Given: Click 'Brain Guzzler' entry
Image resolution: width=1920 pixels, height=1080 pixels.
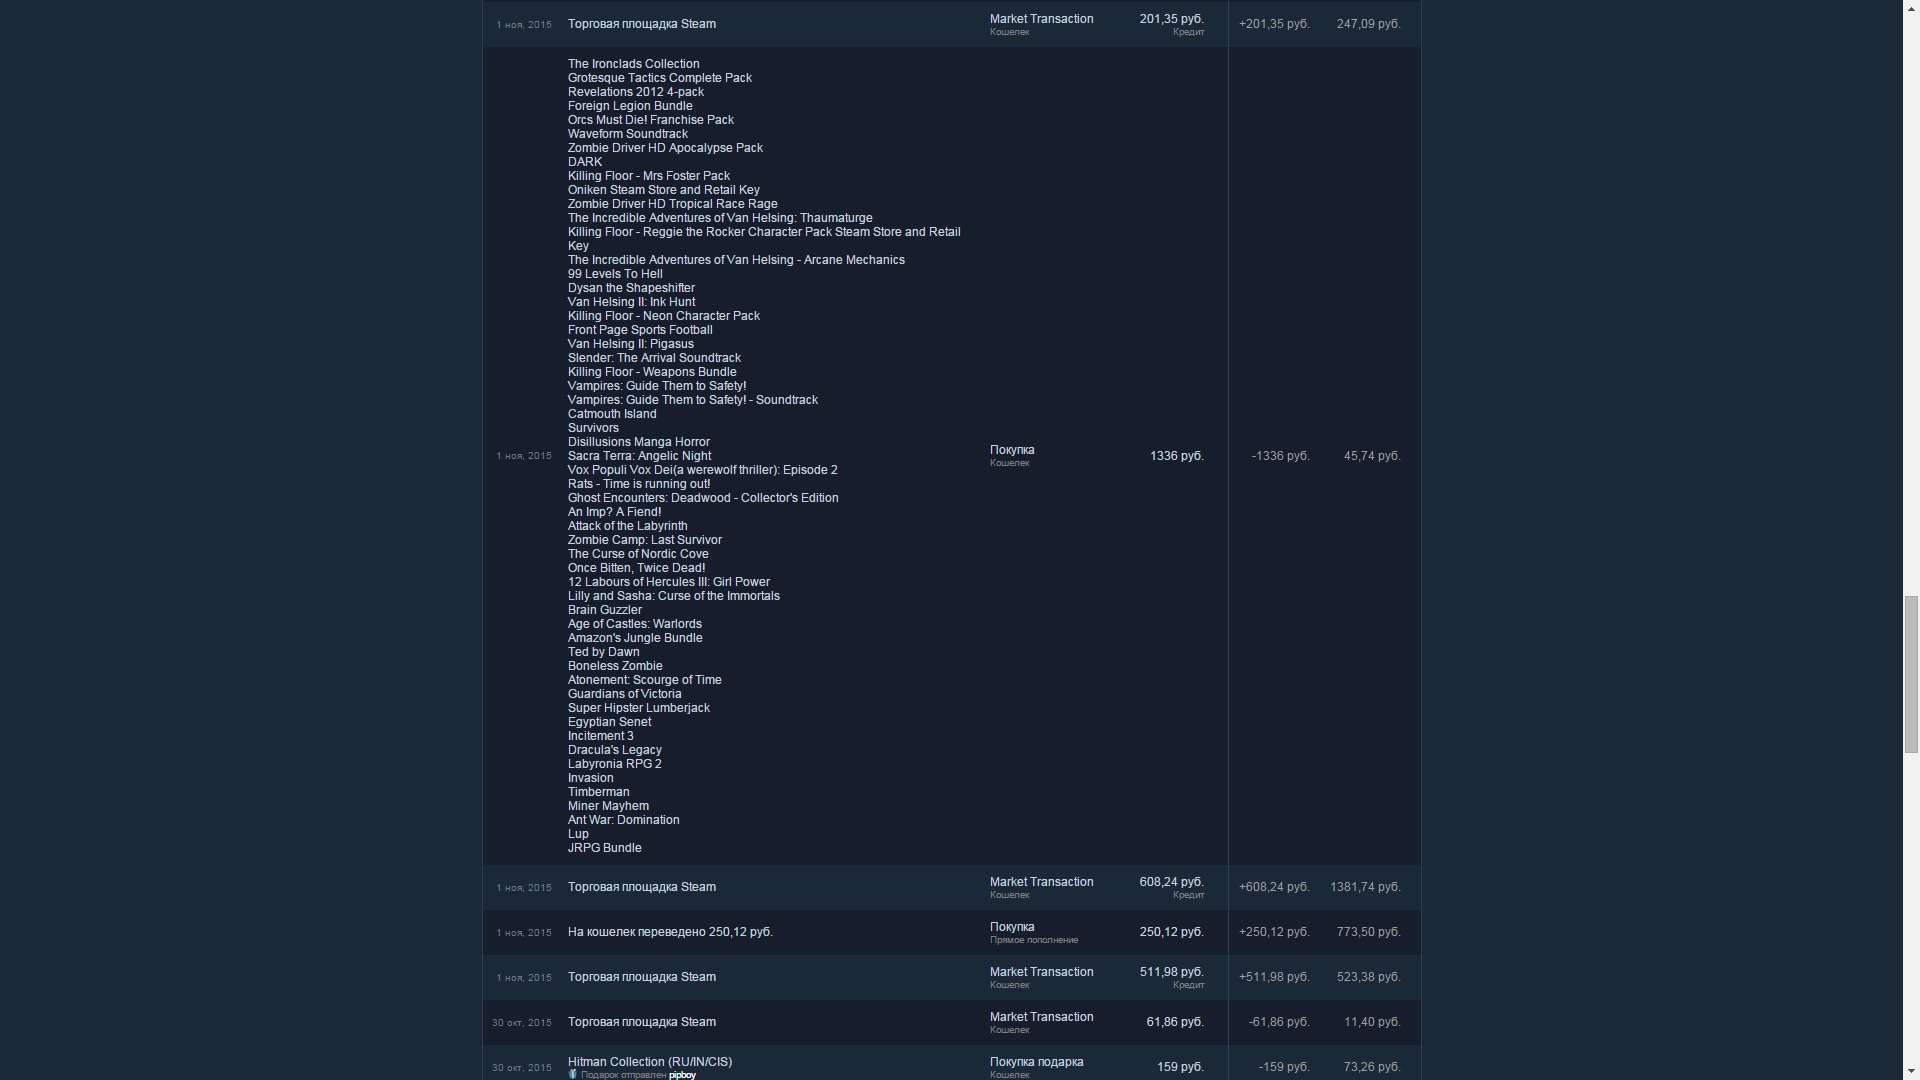Looking at the screenshot, I should [605, 610].
